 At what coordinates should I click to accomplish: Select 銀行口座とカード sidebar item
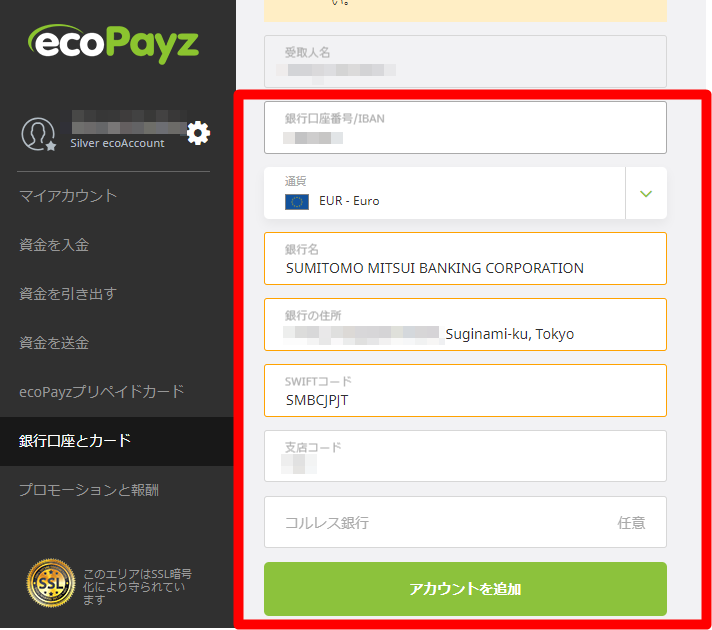117,441
